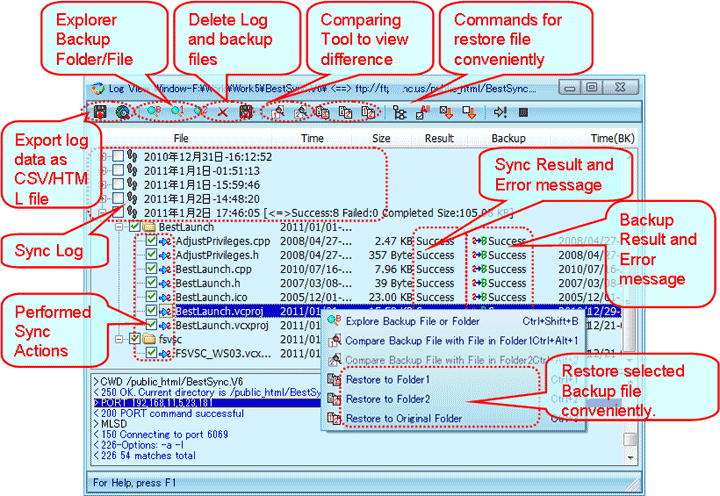Viewport: 720px width, 496px height.
Task: Click the backup icon next to BestLaunch.cpp's Backup Success
Action: [479, 270]
